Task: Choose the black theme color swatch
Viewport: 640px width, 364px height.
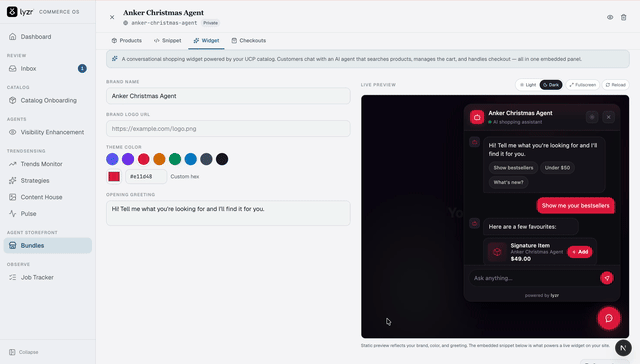Action: [x=222, y=159]
